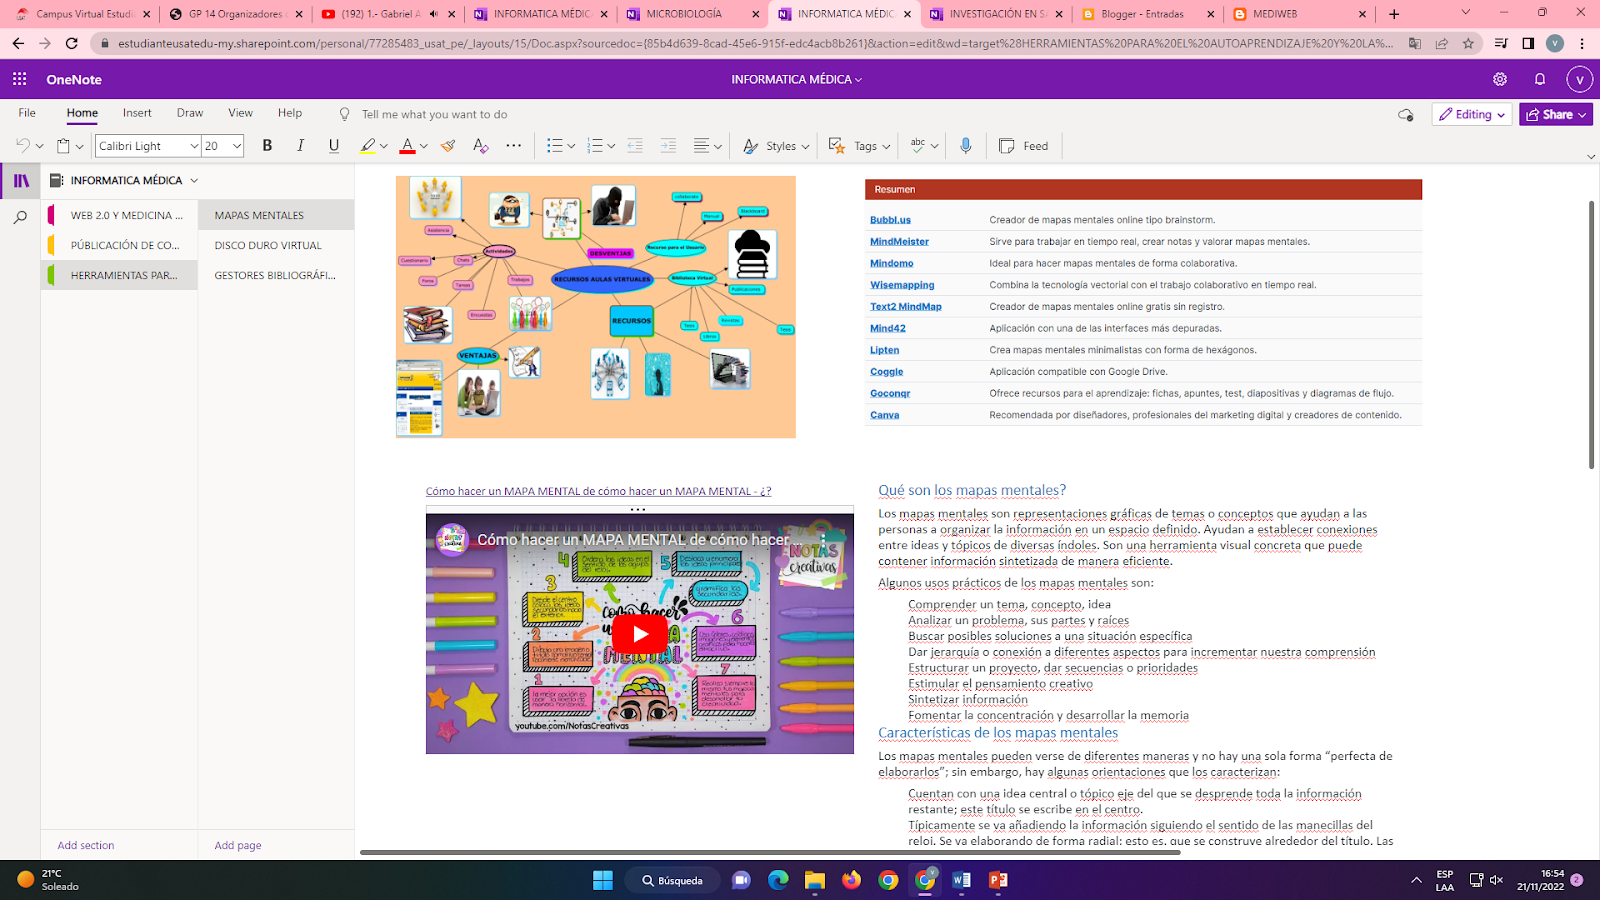Open the notifications bell
Viewport: 1600px width, 900px height.
pyautogui.click(x=1540, y=79)
